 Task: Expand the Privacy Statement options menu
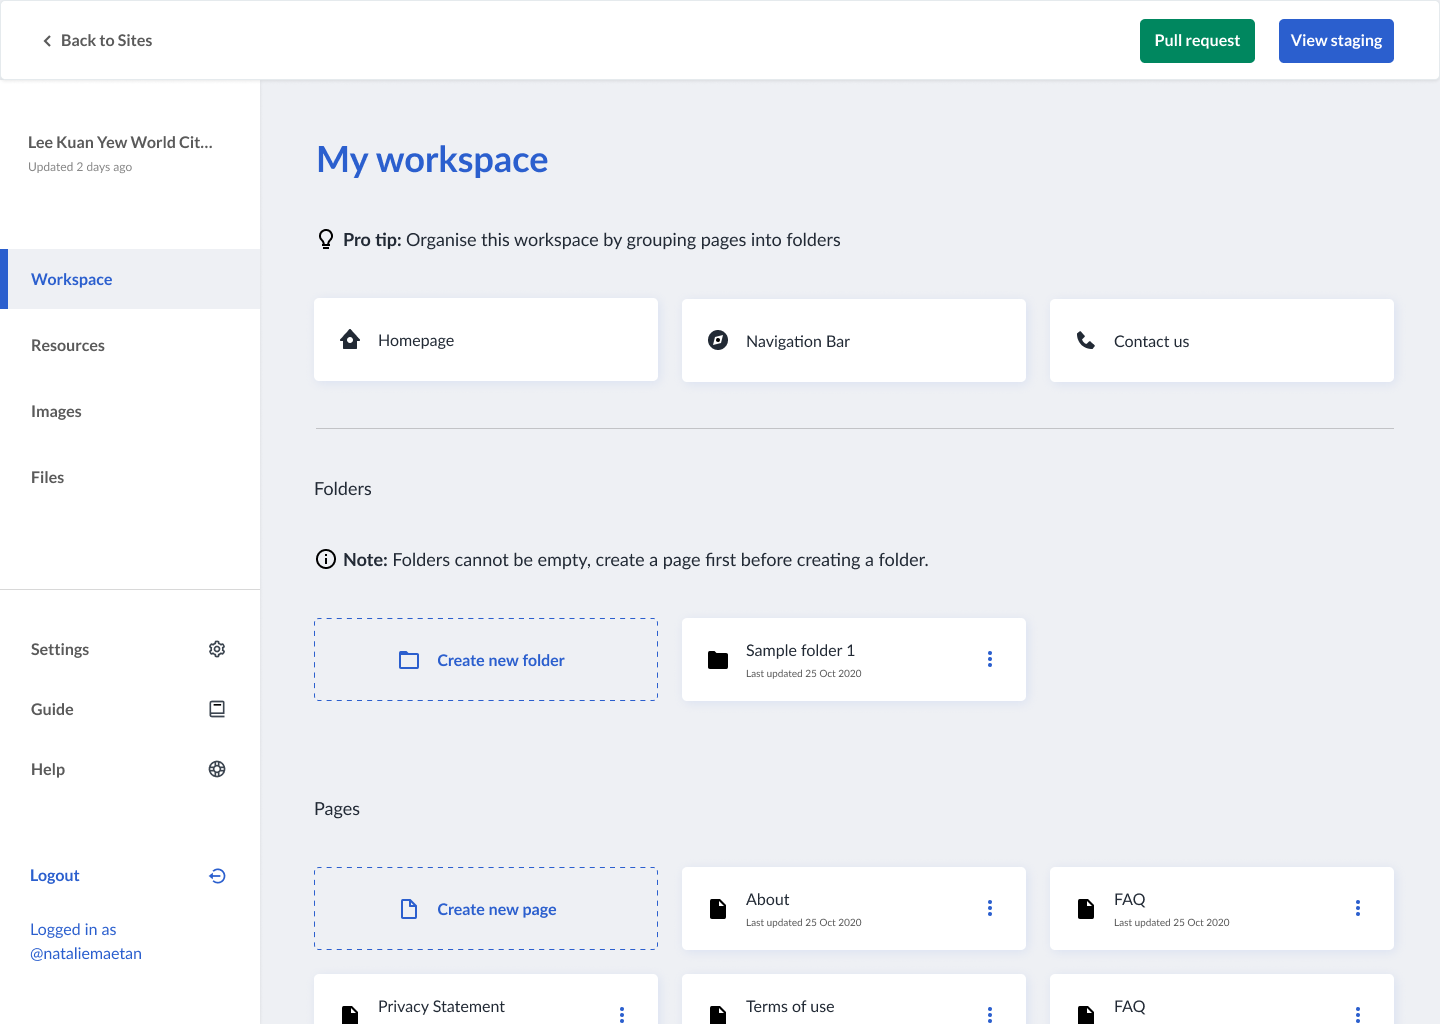coord(622,1013)
